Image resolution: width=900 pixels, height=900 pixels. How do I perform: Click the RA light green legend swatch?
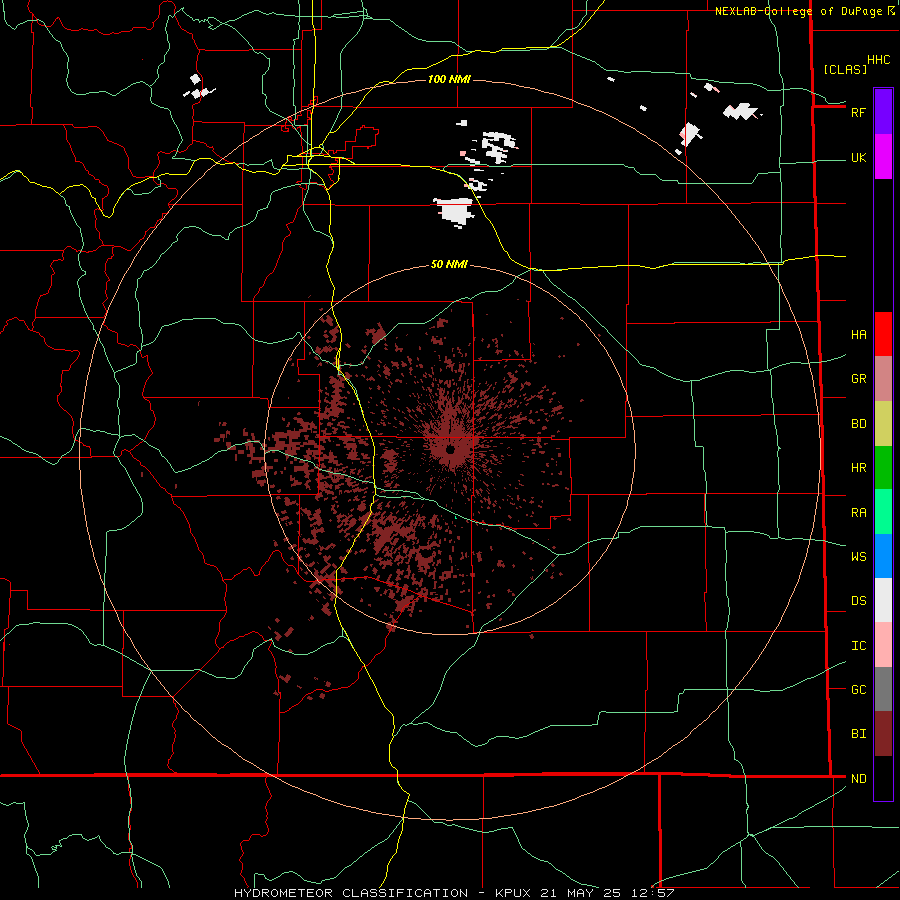click(x=883, y=512)
